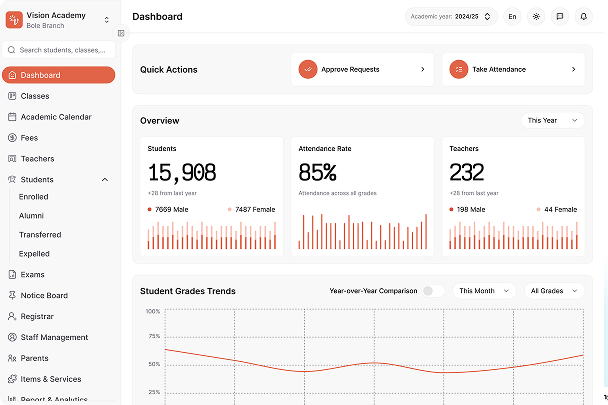Click the Notice Board pin icon

pyautogui.click(x=12, y=296)
